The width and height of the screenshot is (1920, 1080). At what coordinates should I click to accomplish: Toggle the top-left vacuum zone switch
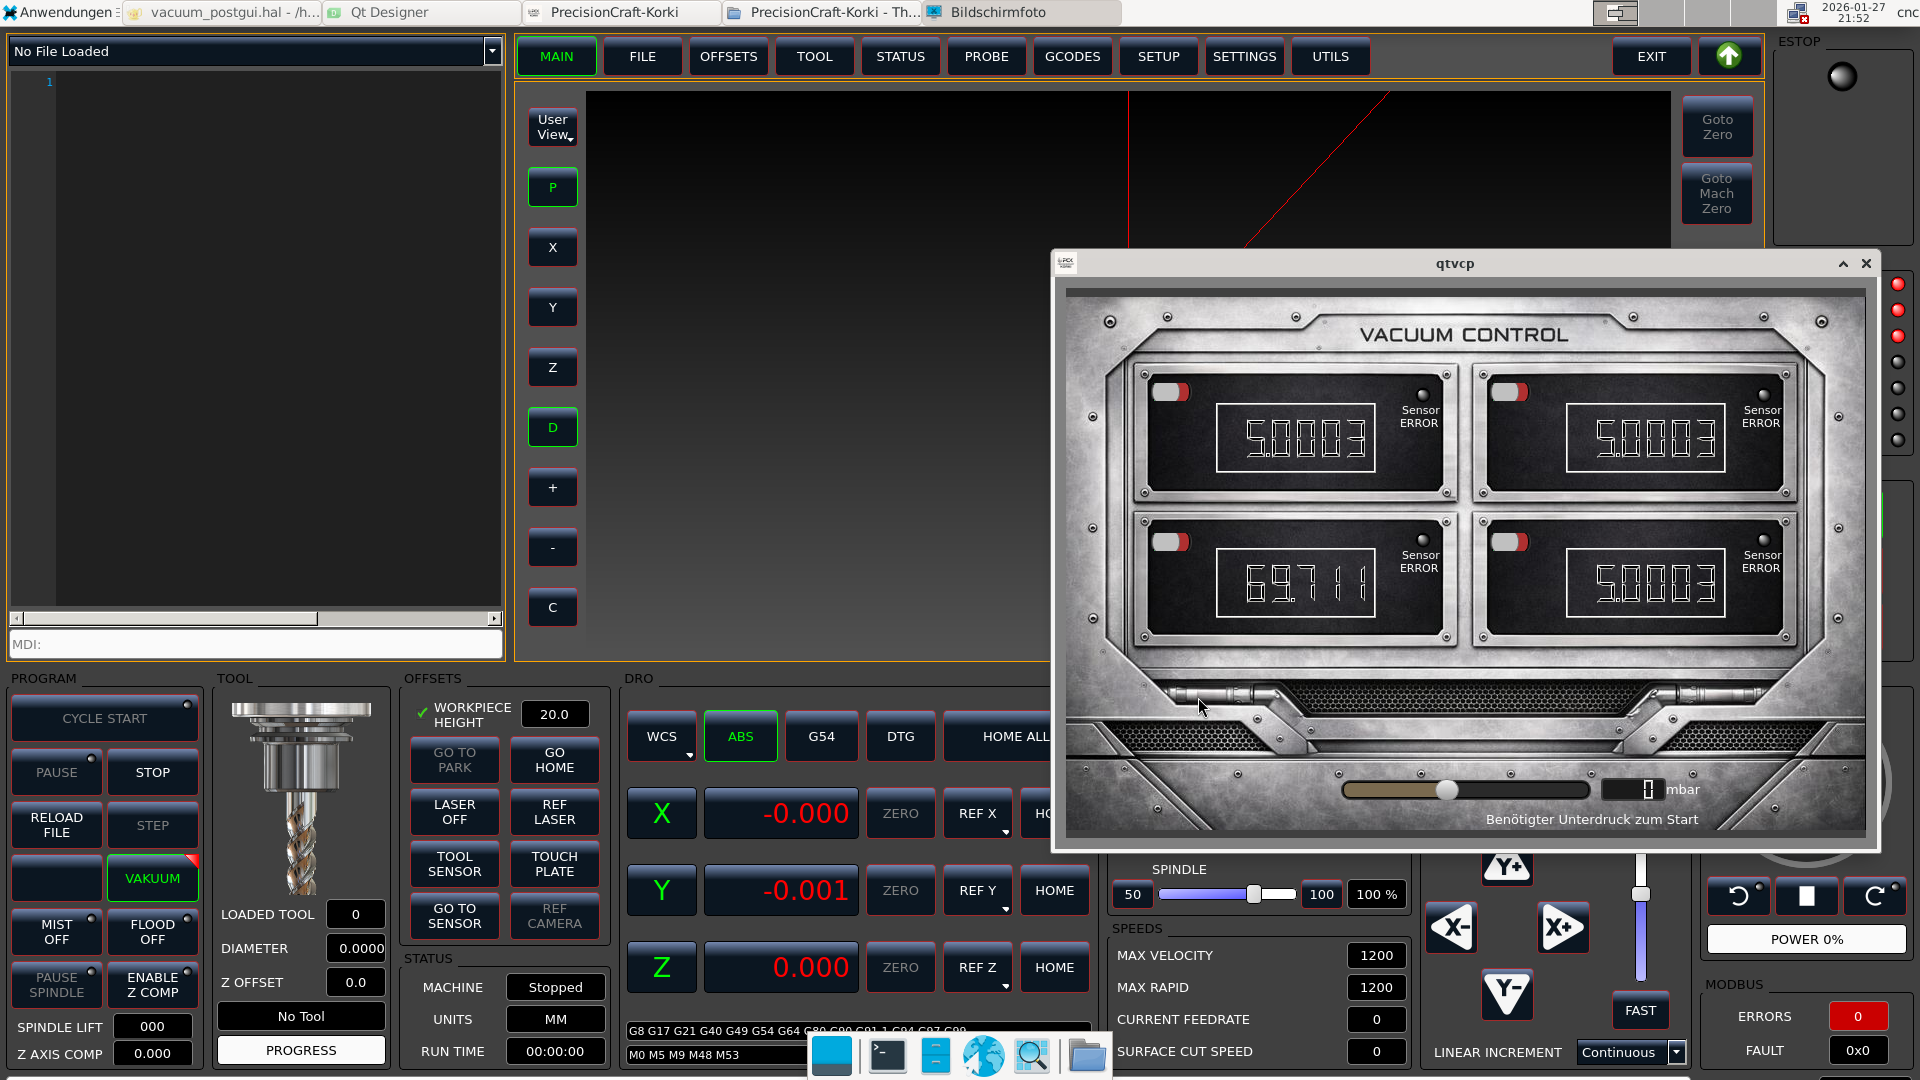click(x=1169, y=392)
